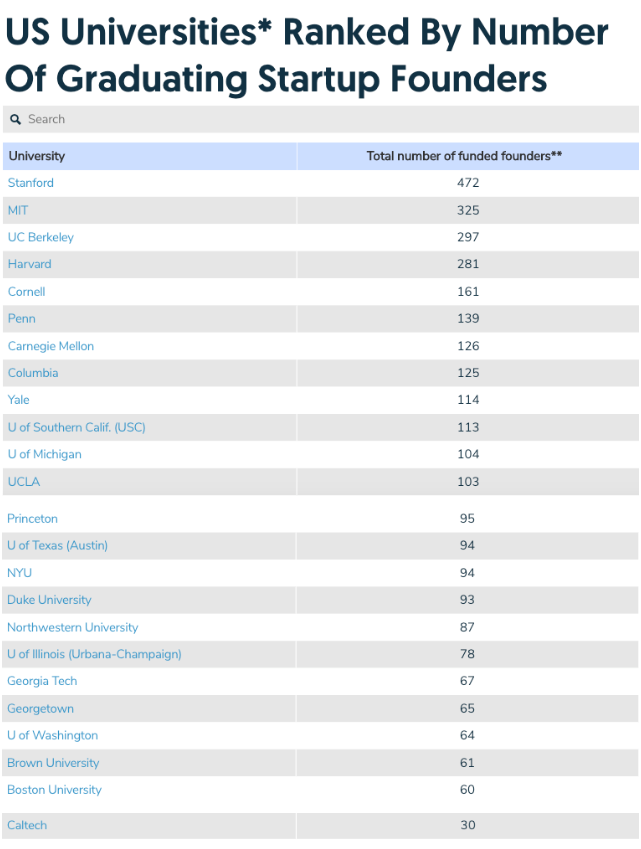Click the UC Berkeley link
The height and width of the screenshot is (849, 641).
(41, 237)
